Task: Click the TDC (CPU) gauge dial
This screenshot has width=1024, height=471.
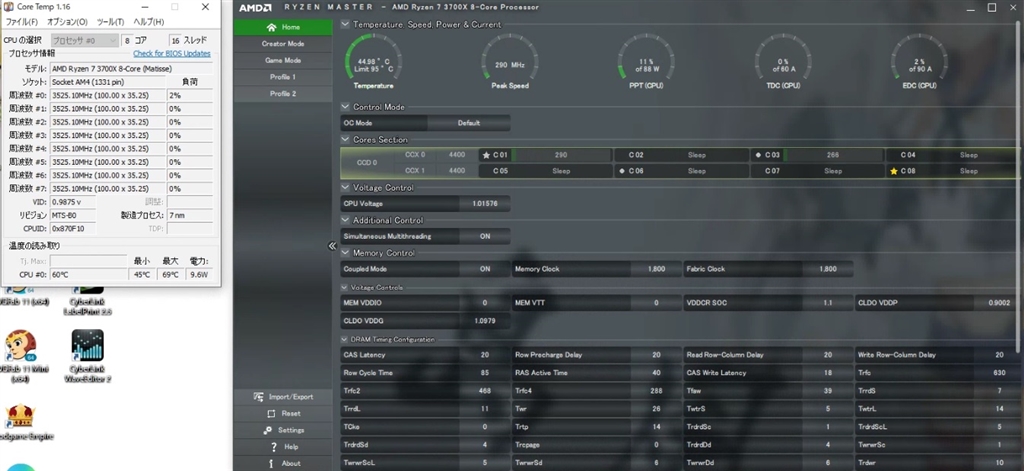Action: coord(782,61)
